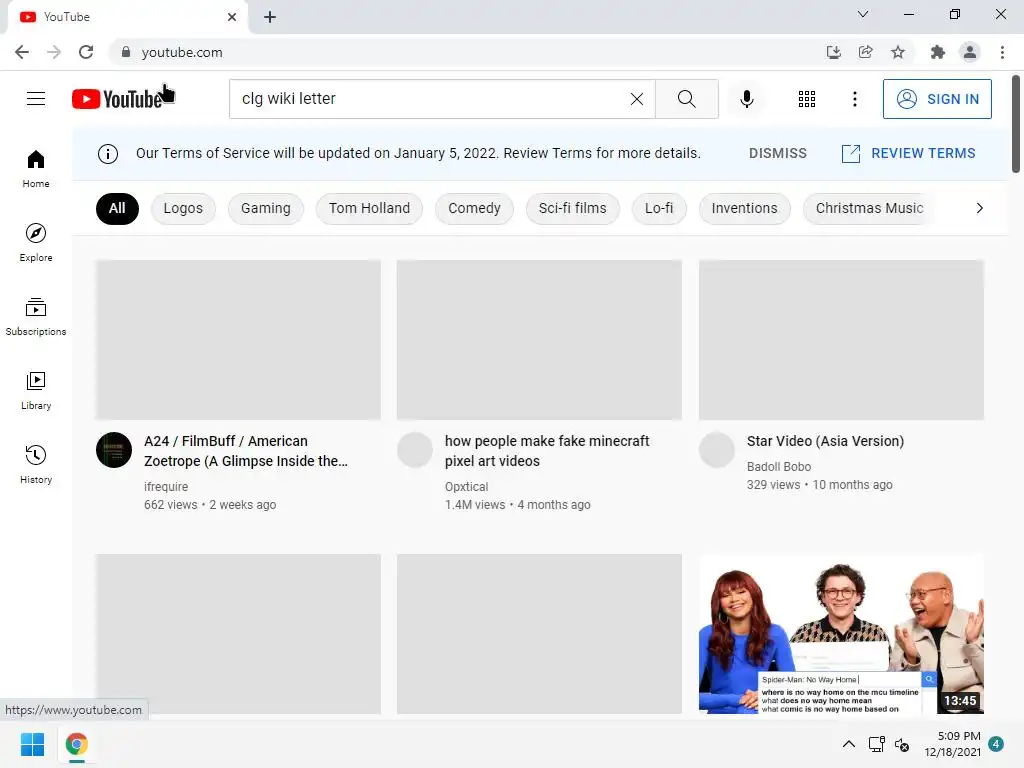Open a new browser tab
The height and width of the screenshot is (768, 1024).
coord(270,17)
